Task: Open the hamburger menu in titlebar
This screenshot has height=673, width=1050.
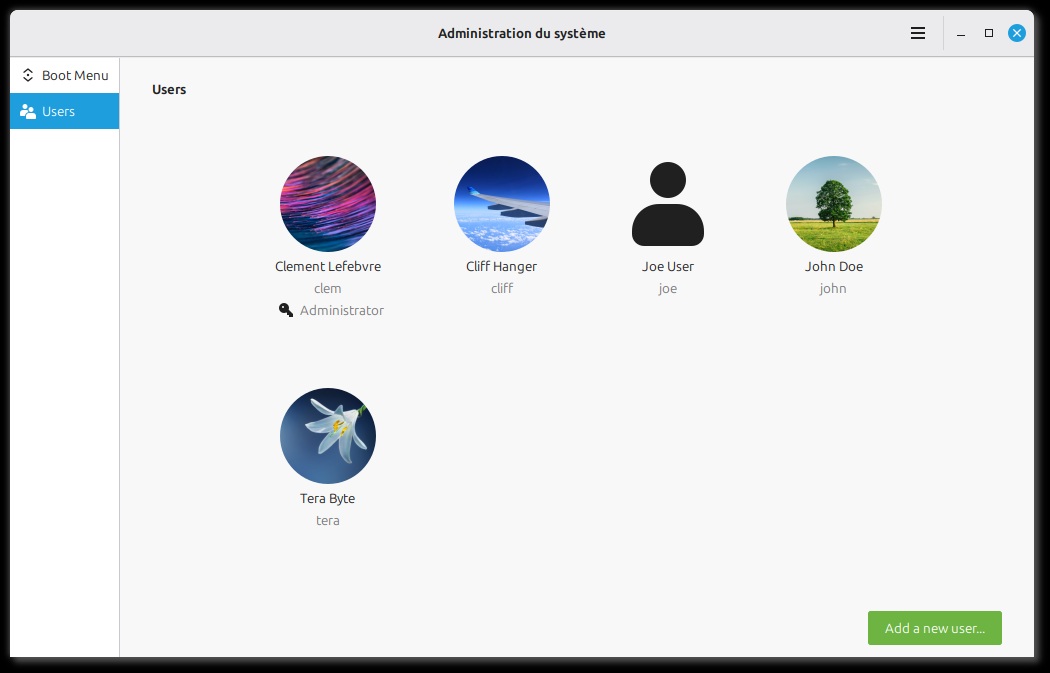Action: click(917, 32)
